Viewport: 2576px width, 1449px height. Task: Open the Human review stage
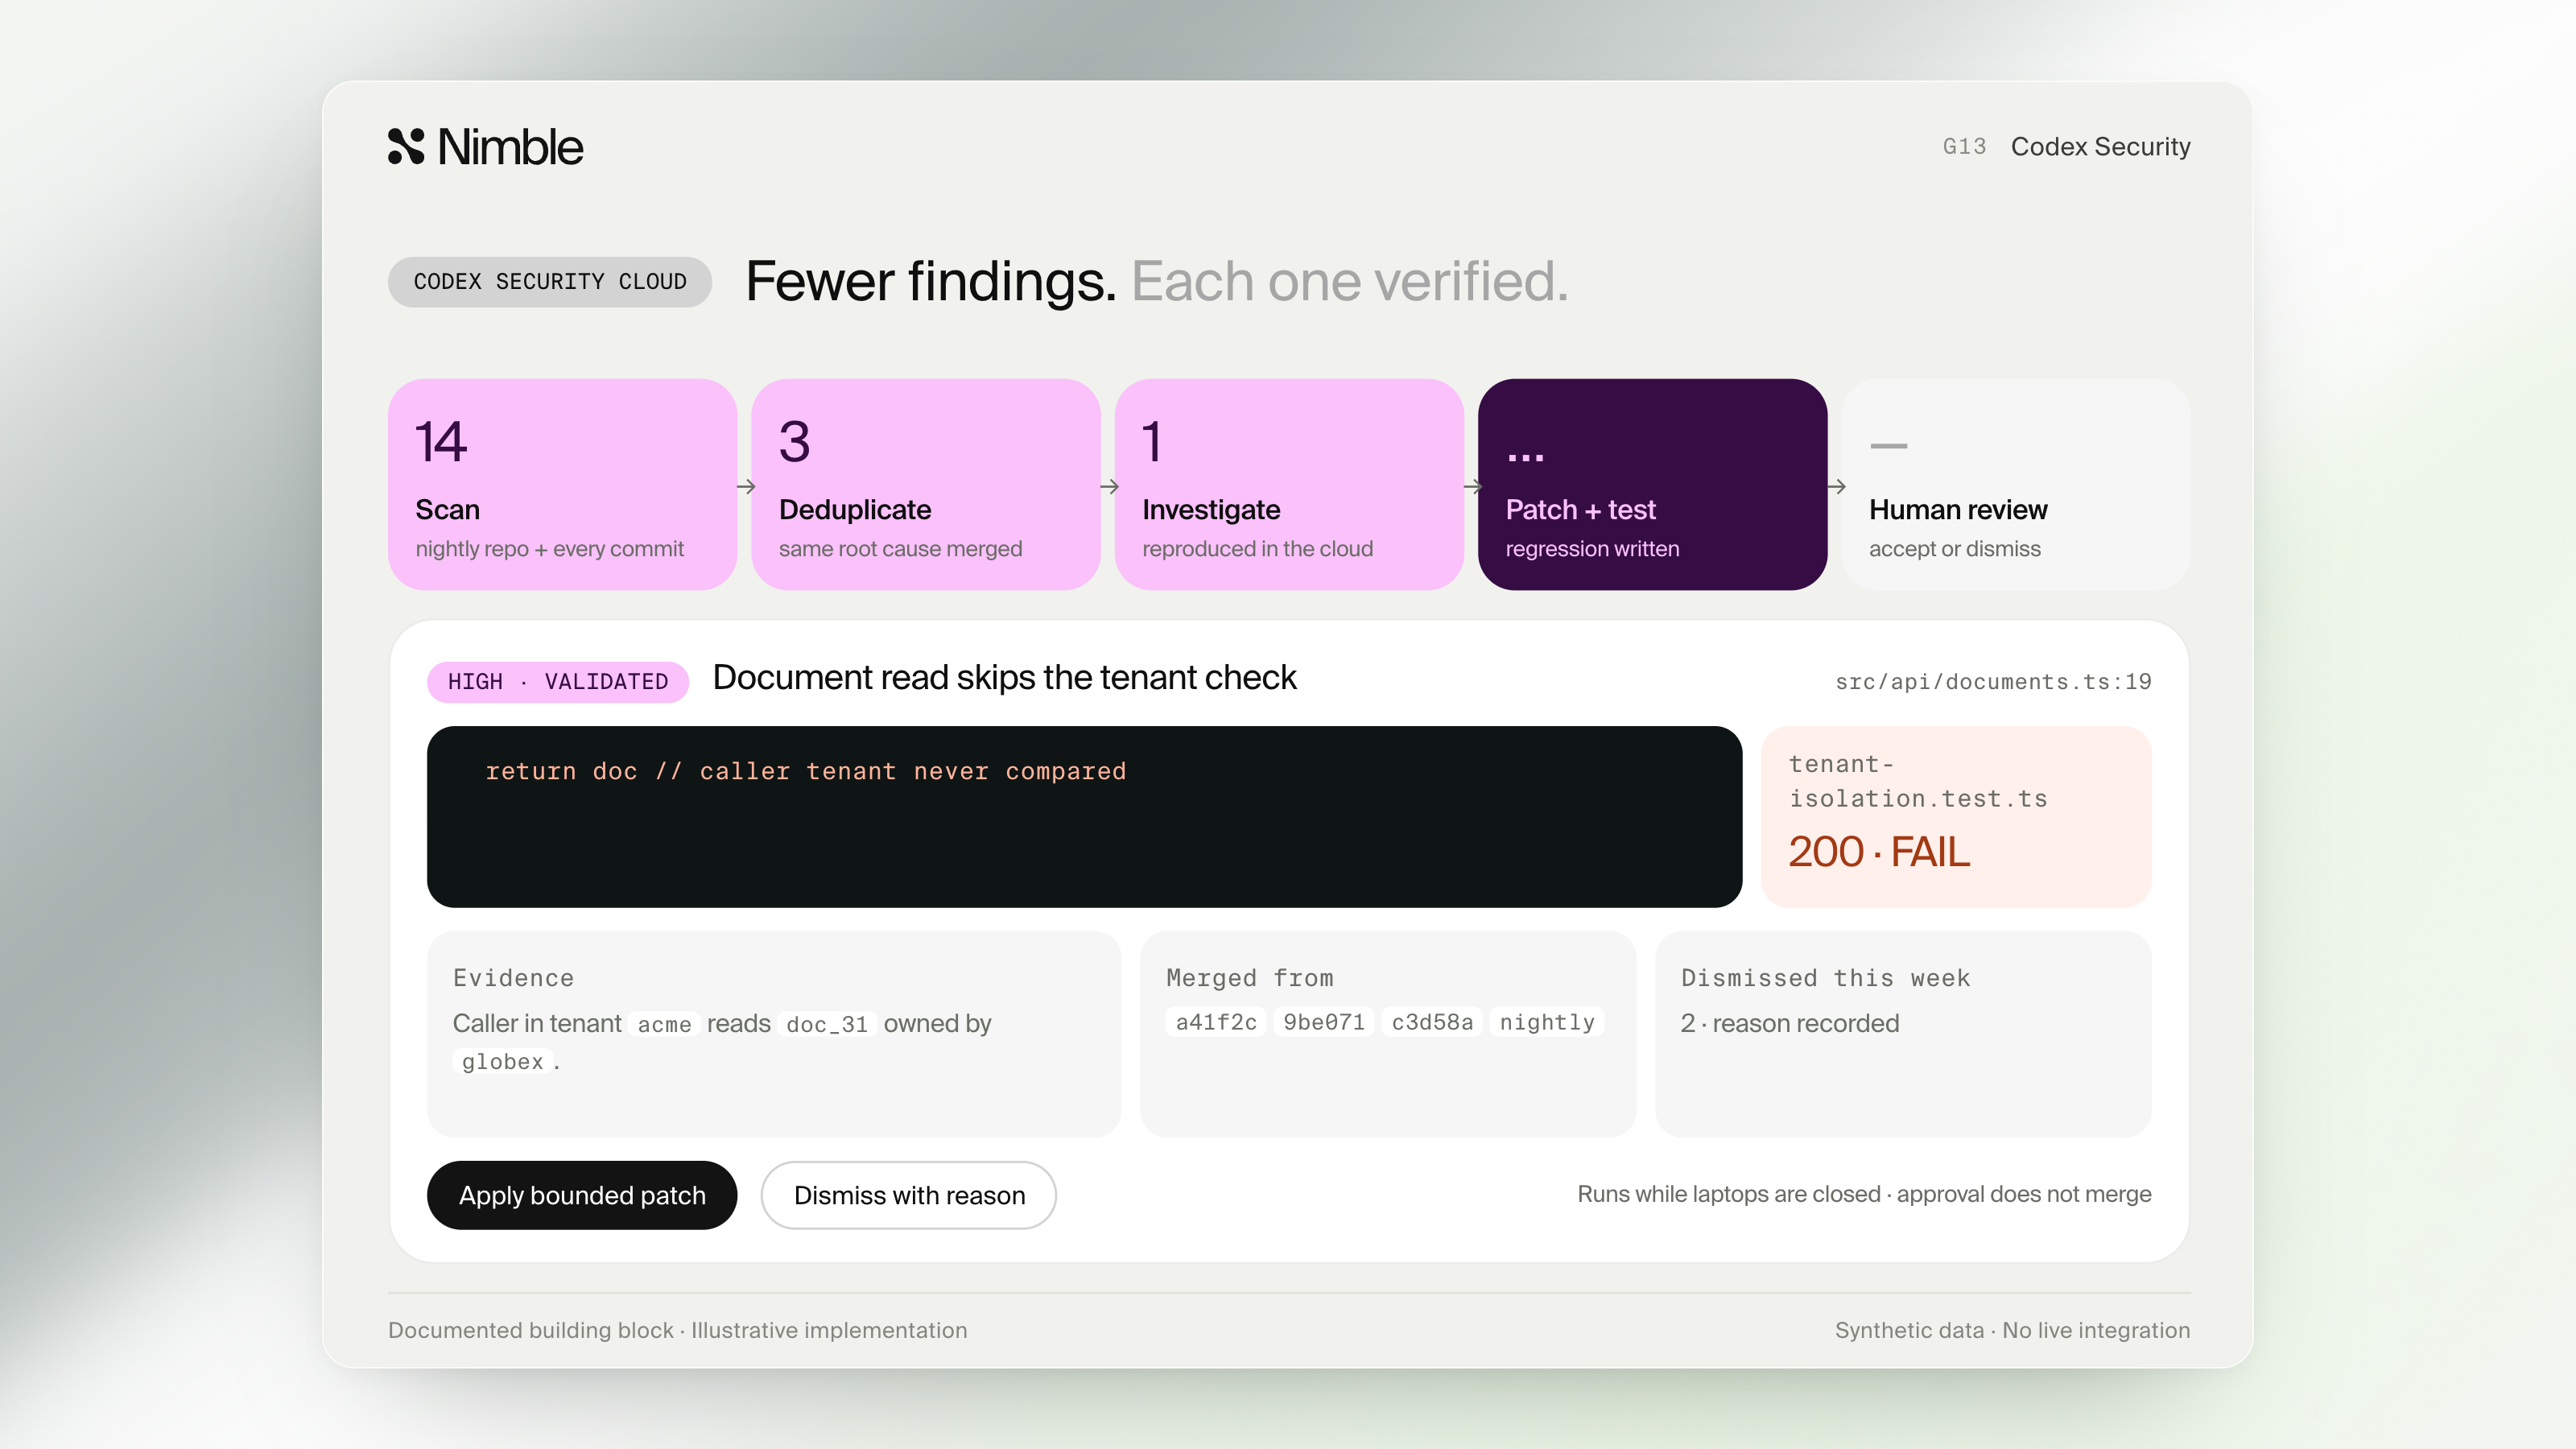(x=2016, y=484)
